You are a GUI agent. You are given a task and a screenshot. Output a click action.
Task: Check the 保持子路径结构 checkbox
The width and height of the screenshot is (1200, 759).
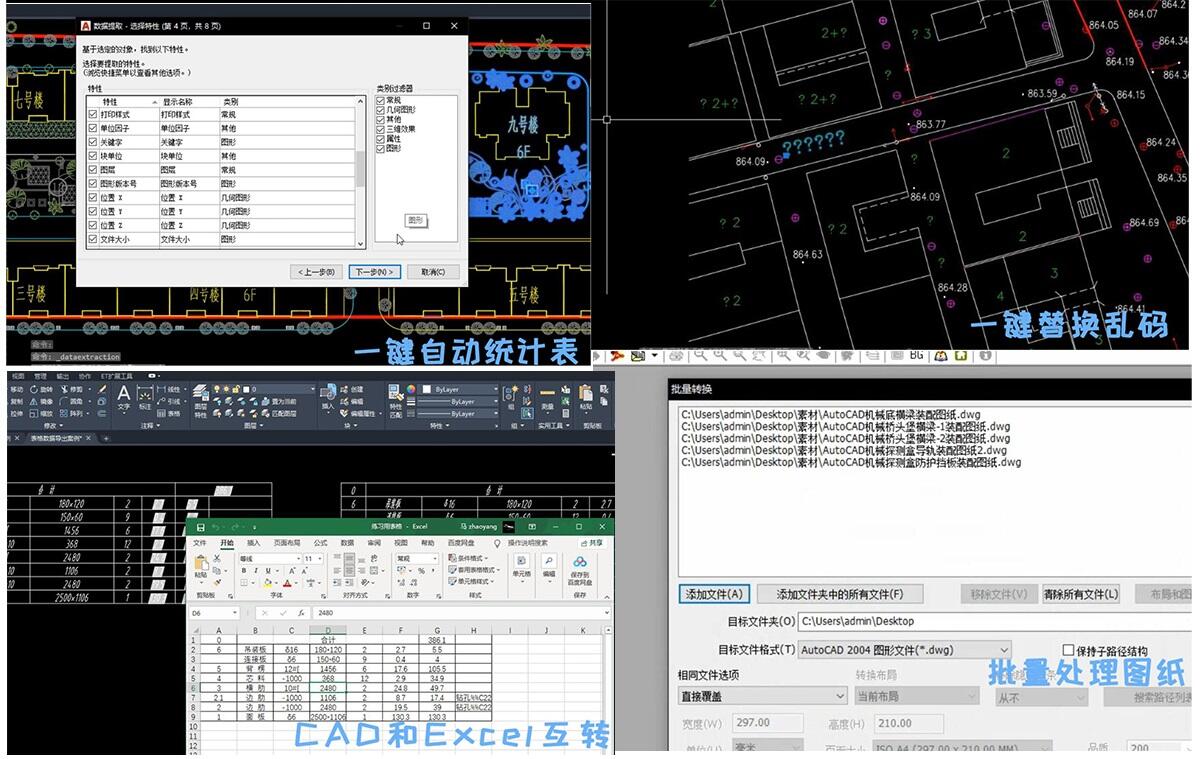pyautogui.click(x=1068, y=650)
